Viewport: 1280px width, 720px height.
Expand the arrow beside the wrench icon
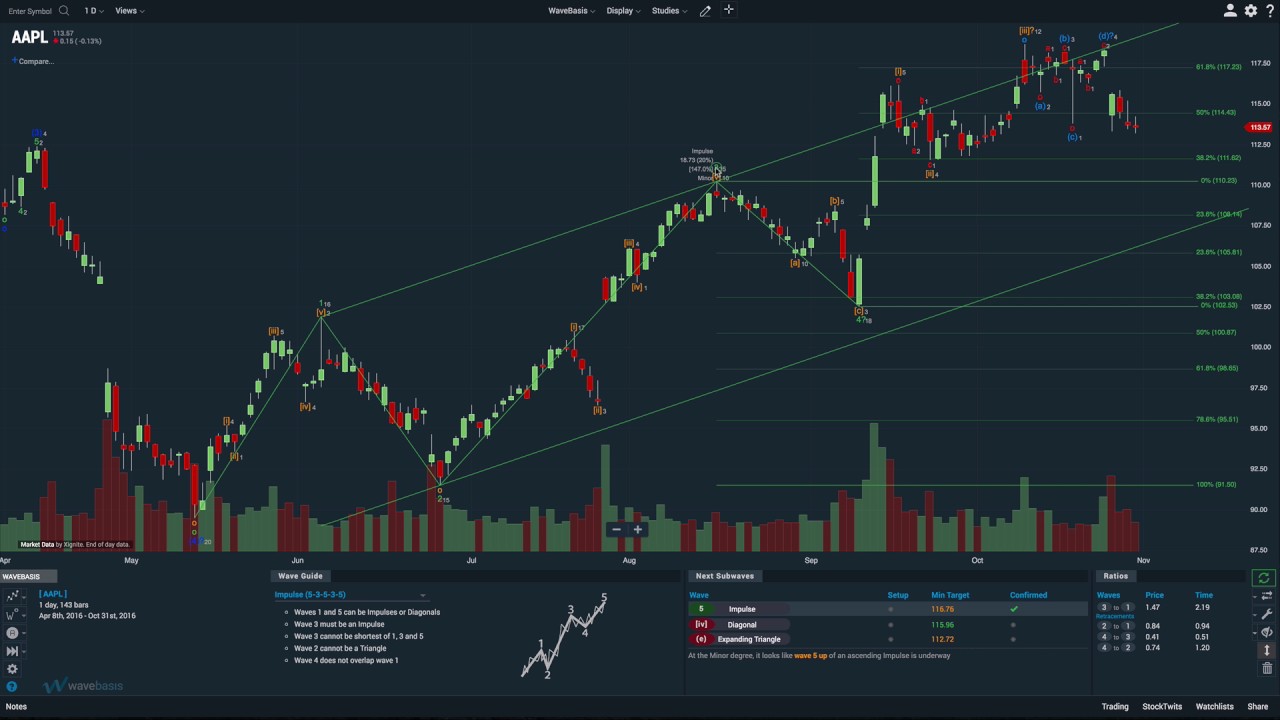(1256, 614)
